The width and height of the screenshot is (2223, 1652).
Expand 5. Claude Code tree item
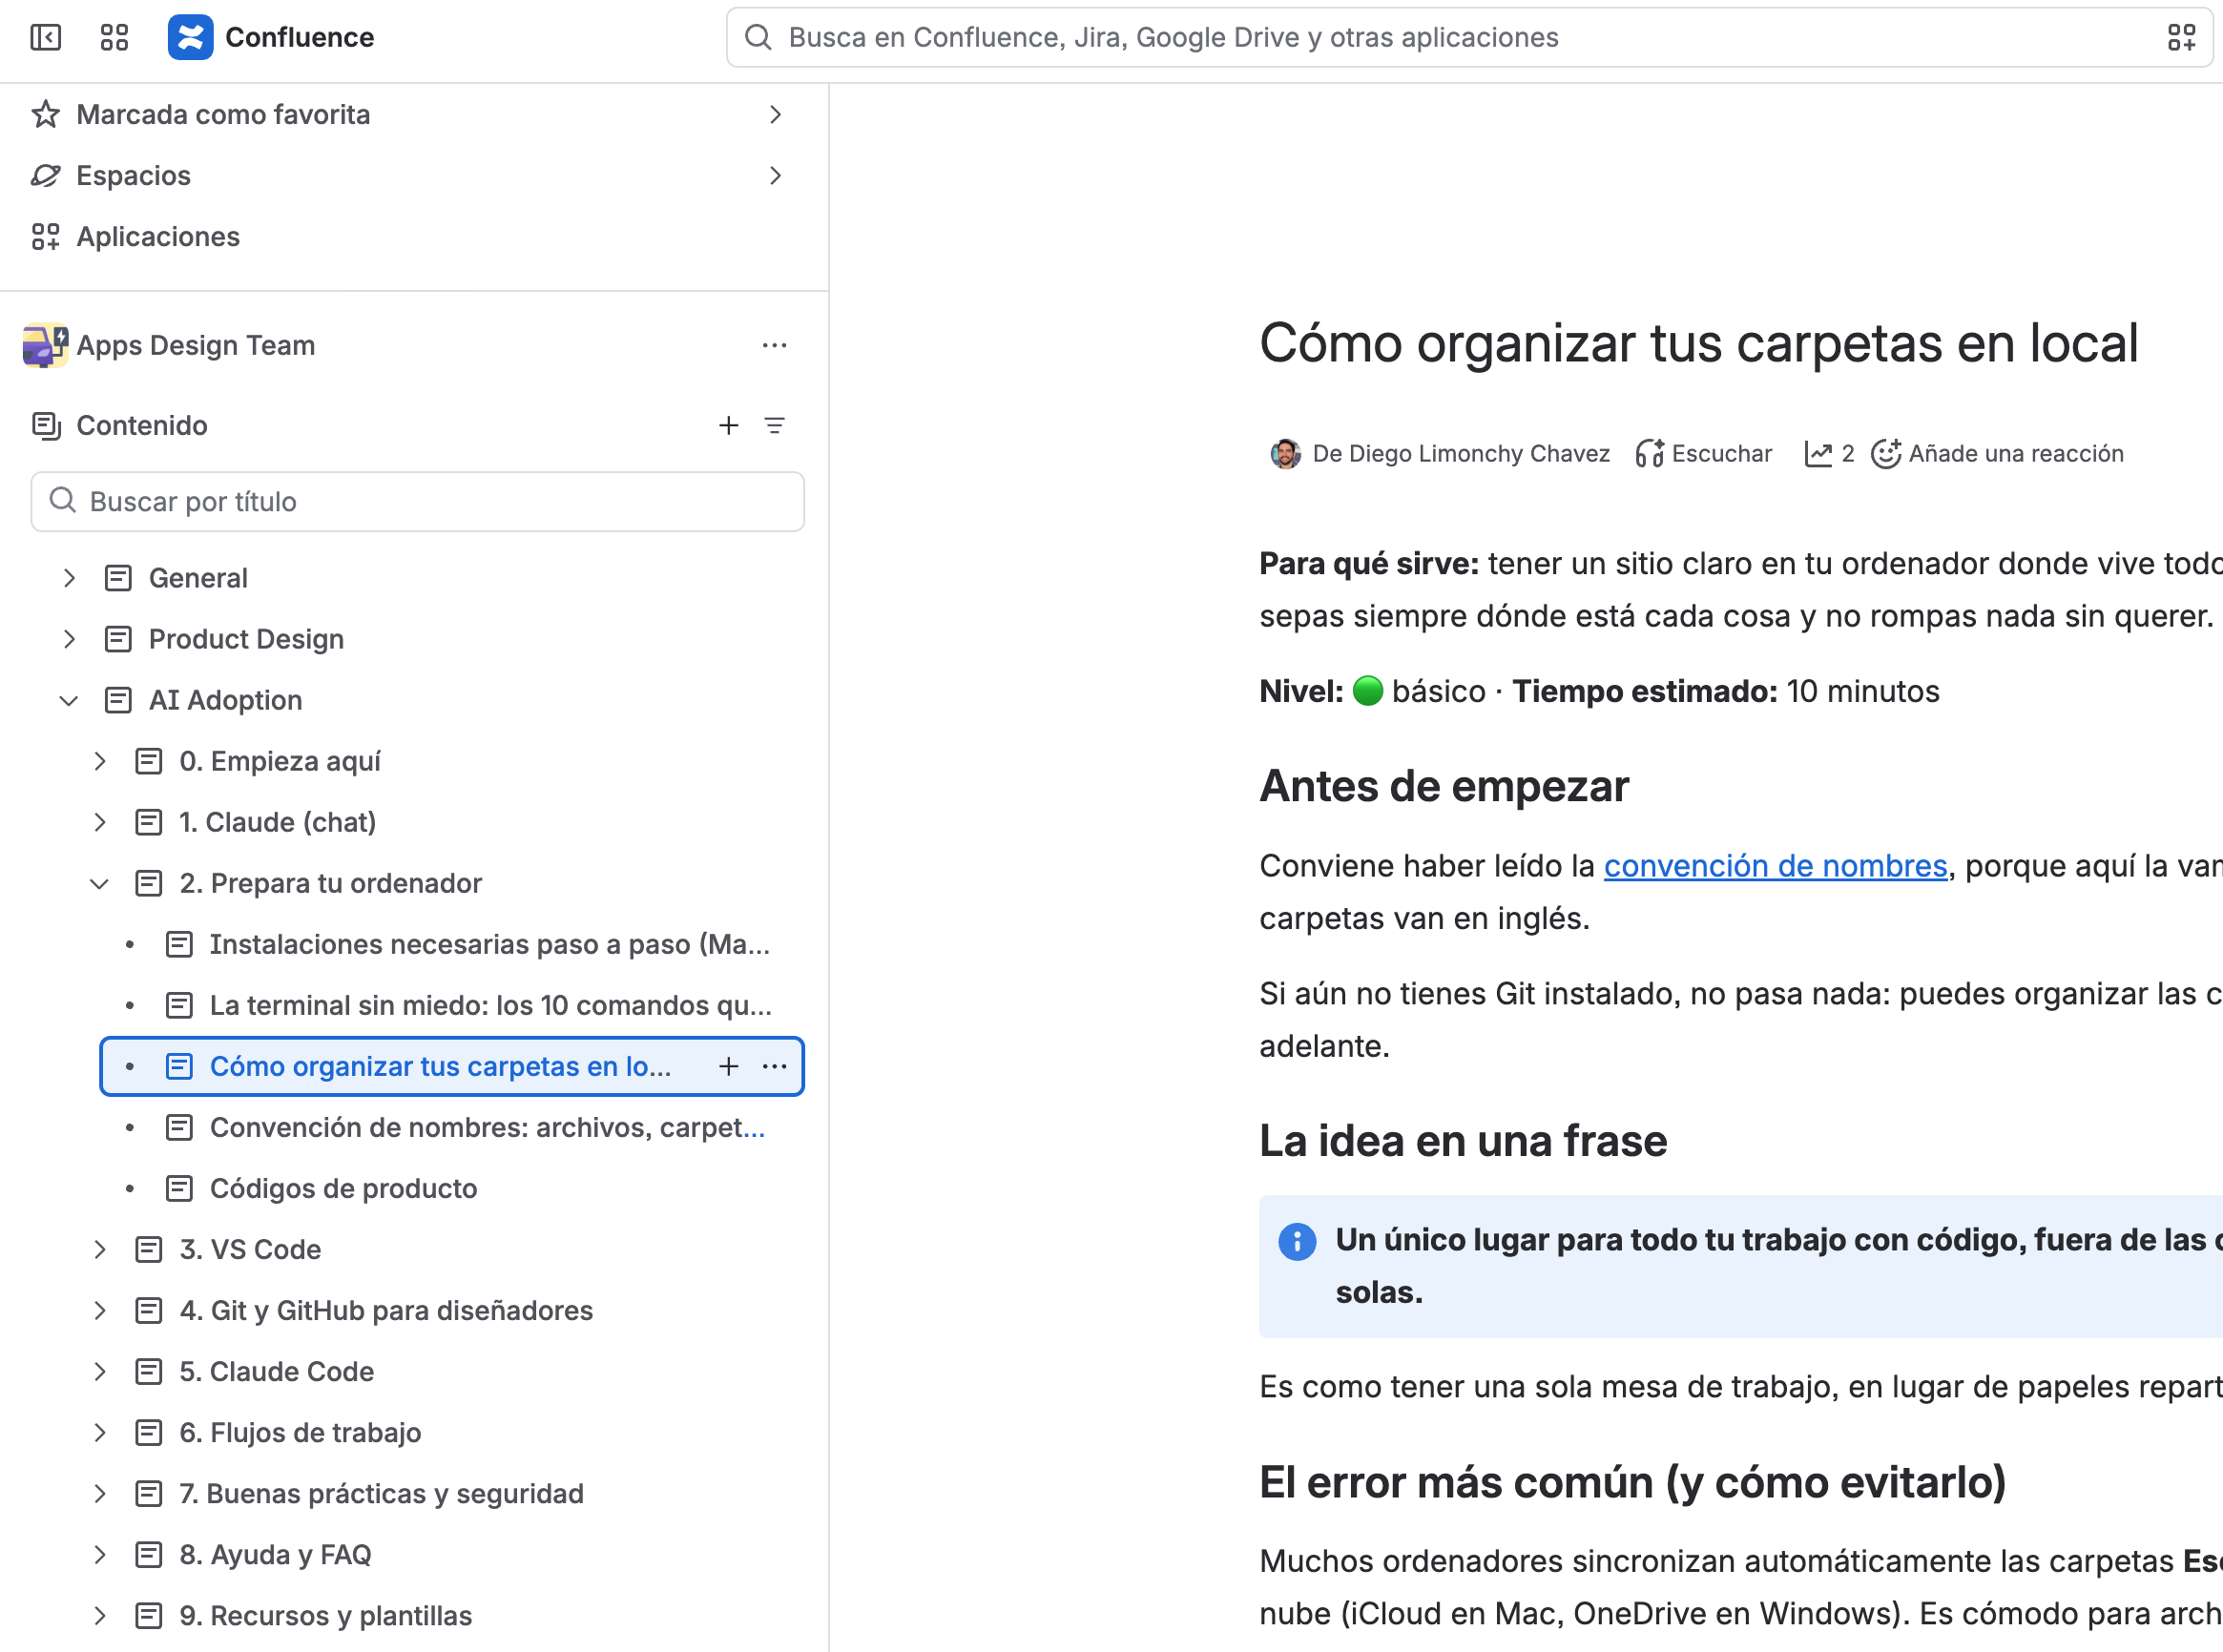click(x=99, y=1371)
